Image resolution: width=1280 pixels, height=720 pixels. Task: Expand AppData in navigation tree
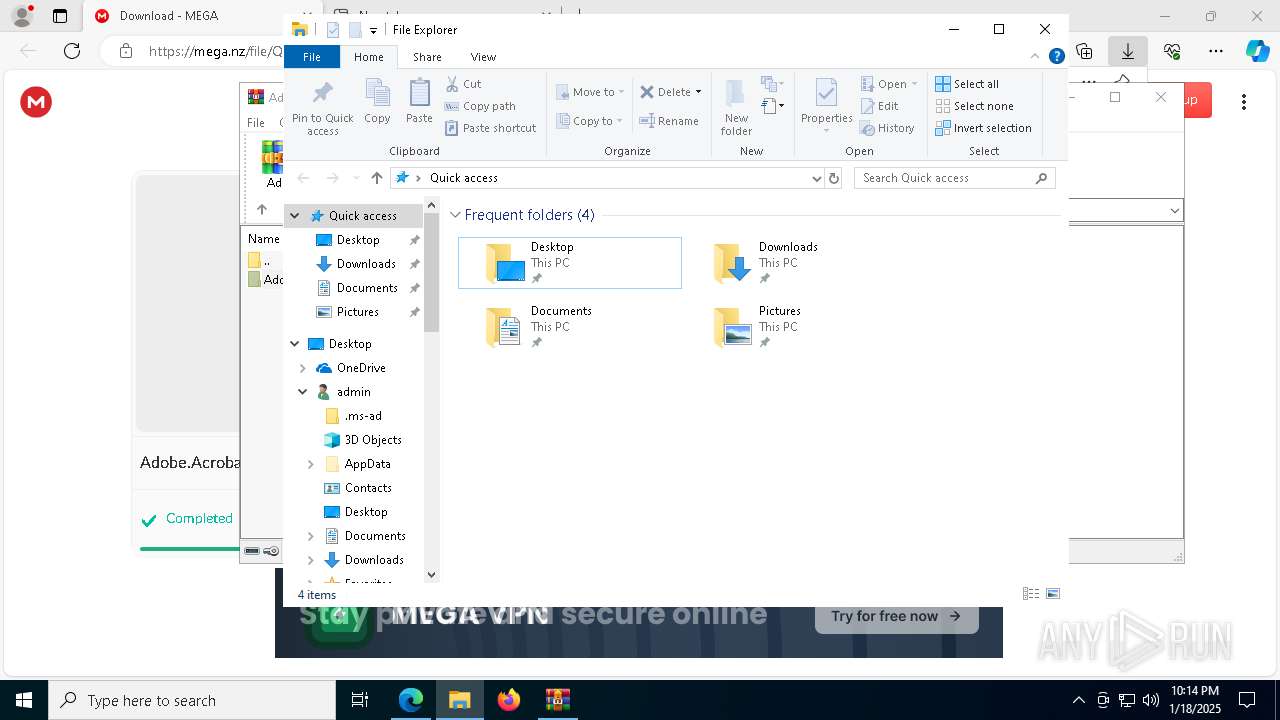click(311, 464)
